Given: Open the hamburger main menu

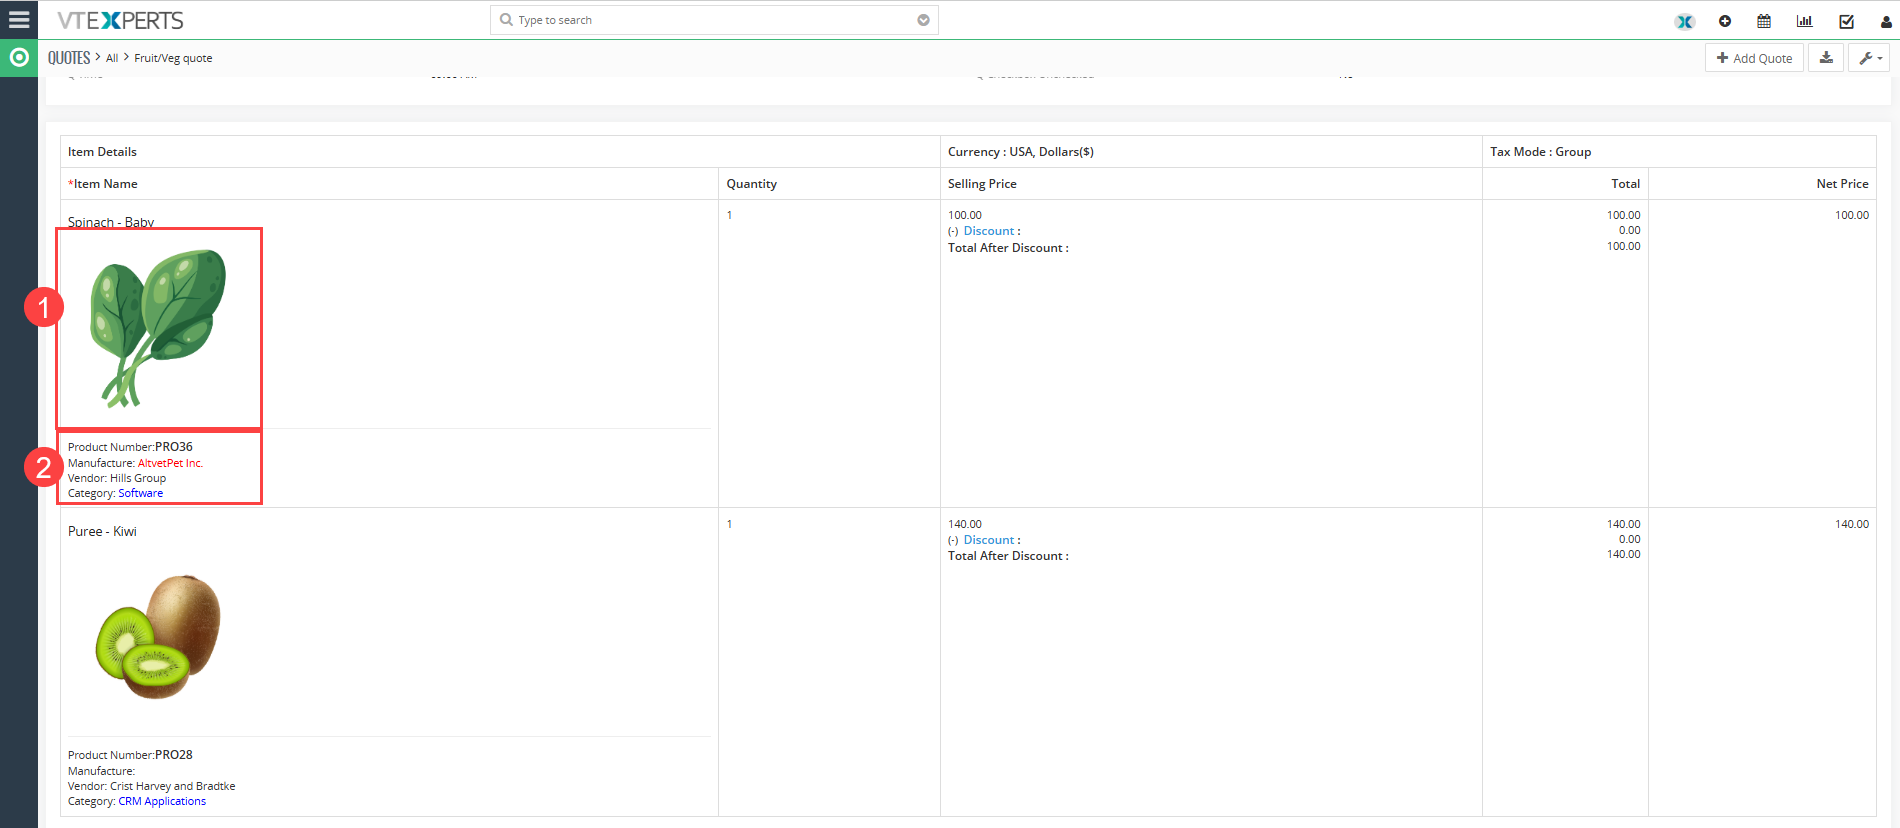Looking at the screenshot, I should (19, 20).
